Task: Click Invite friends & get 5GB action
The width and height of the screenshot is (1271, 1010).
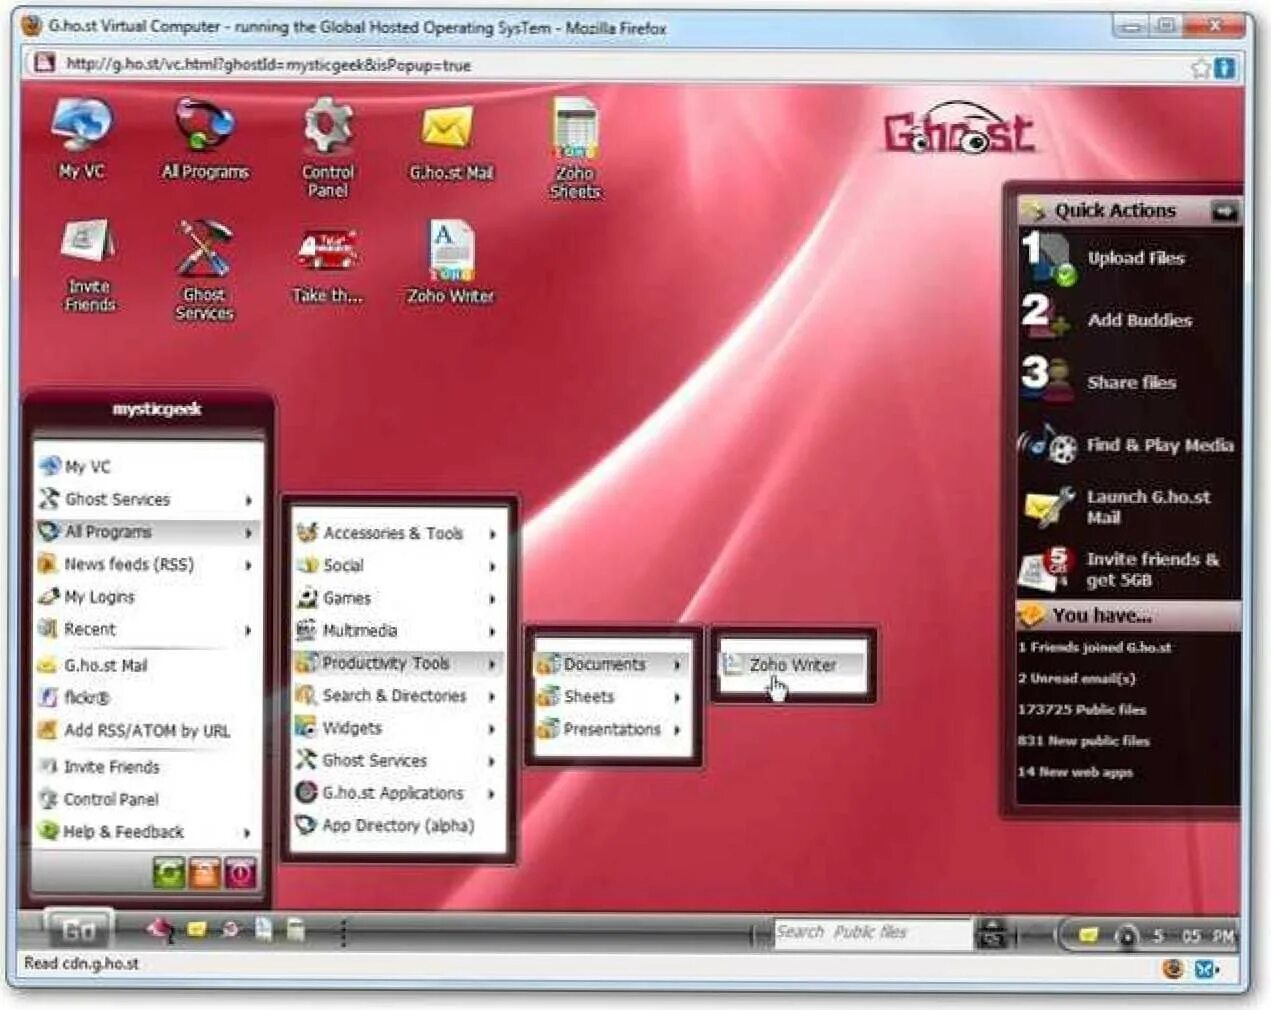Action: 1120,569
